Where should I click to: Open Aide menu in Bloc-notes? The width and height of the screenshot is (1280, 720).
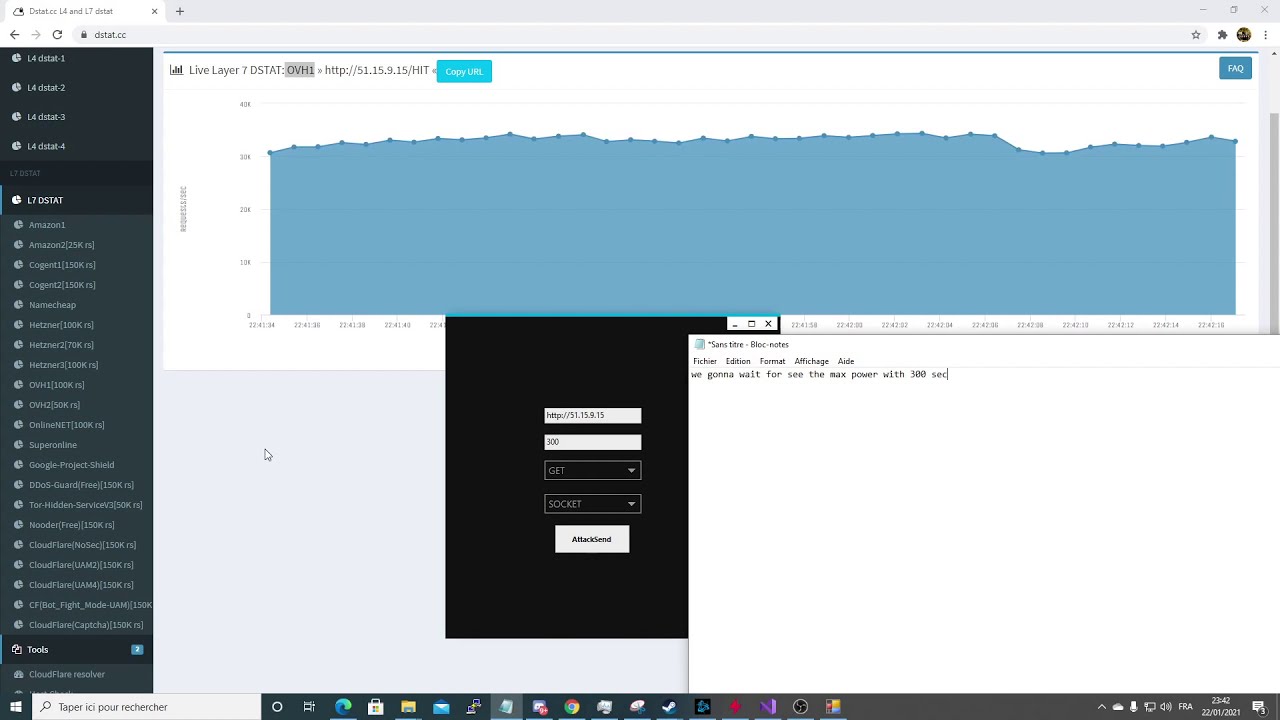(846, 361)
